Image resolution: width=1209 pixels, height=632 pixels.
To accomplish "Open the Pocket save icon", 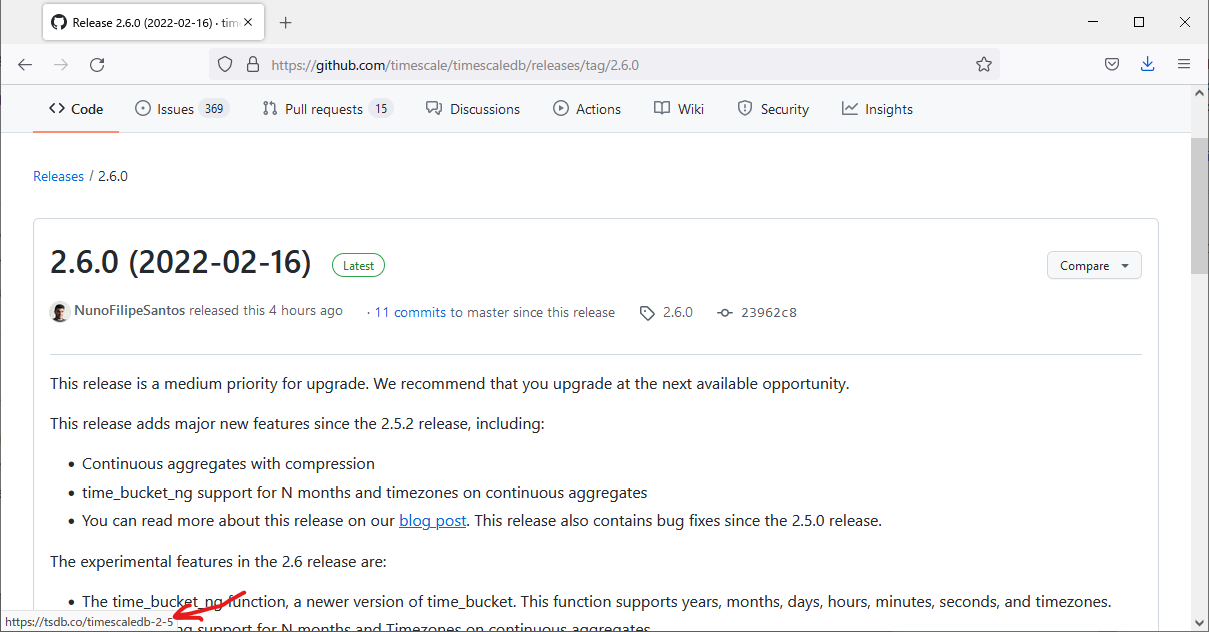I will 1111,64.
